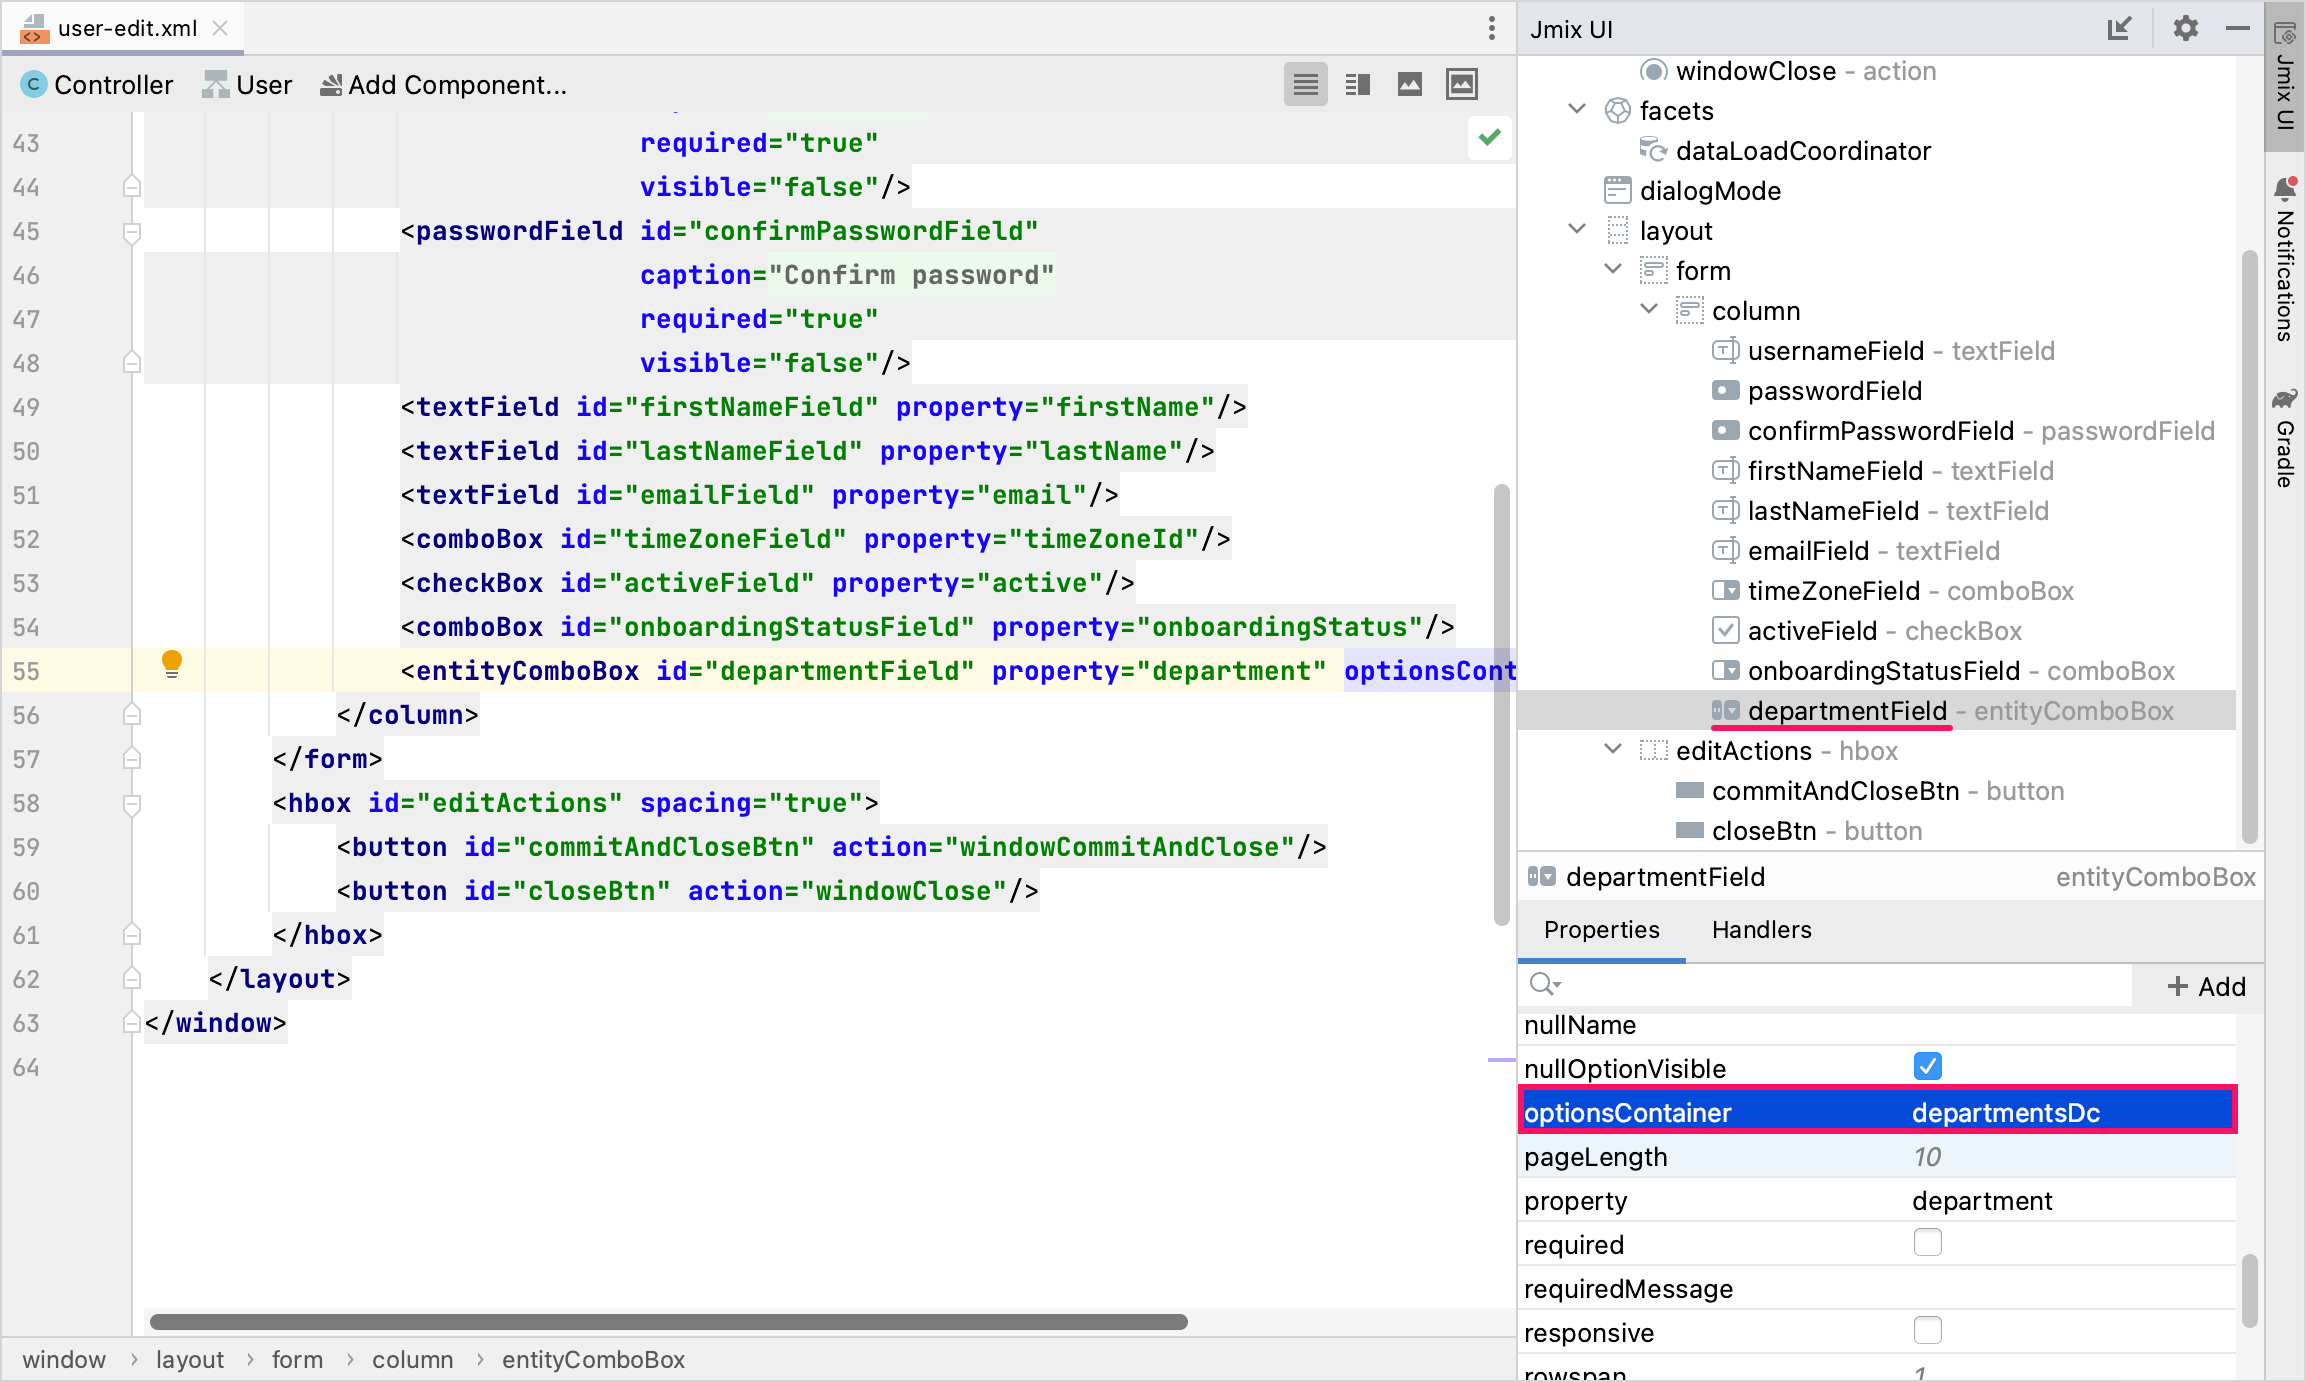Select the optionsContainer property row

pos(1877,1112)
